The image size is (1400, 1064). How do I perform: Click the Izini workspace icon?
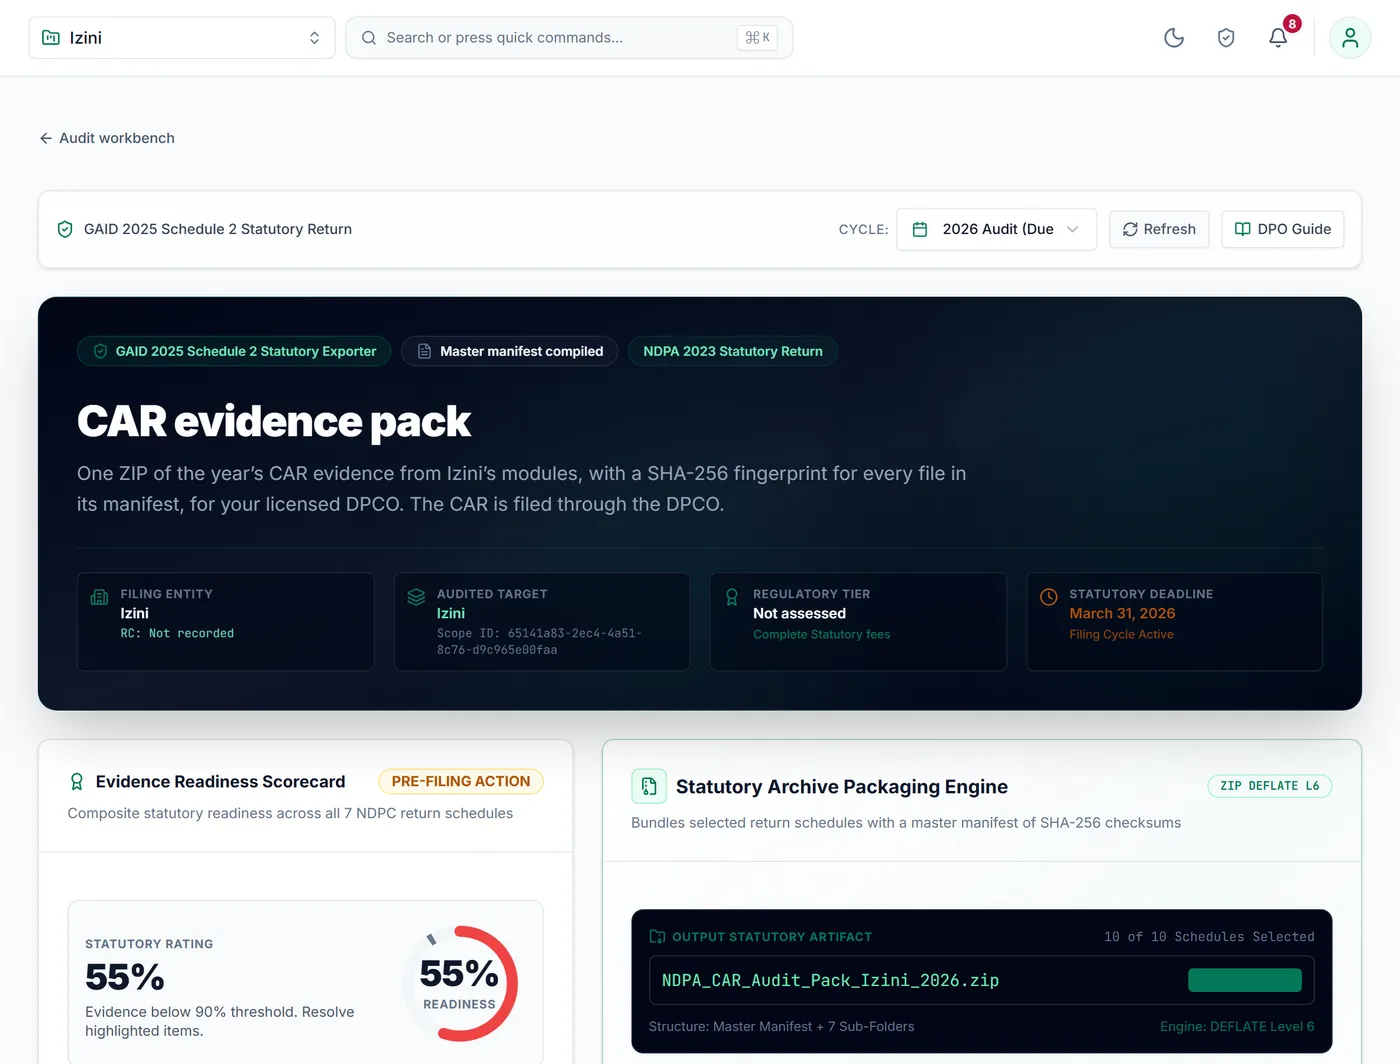(51, 38)
